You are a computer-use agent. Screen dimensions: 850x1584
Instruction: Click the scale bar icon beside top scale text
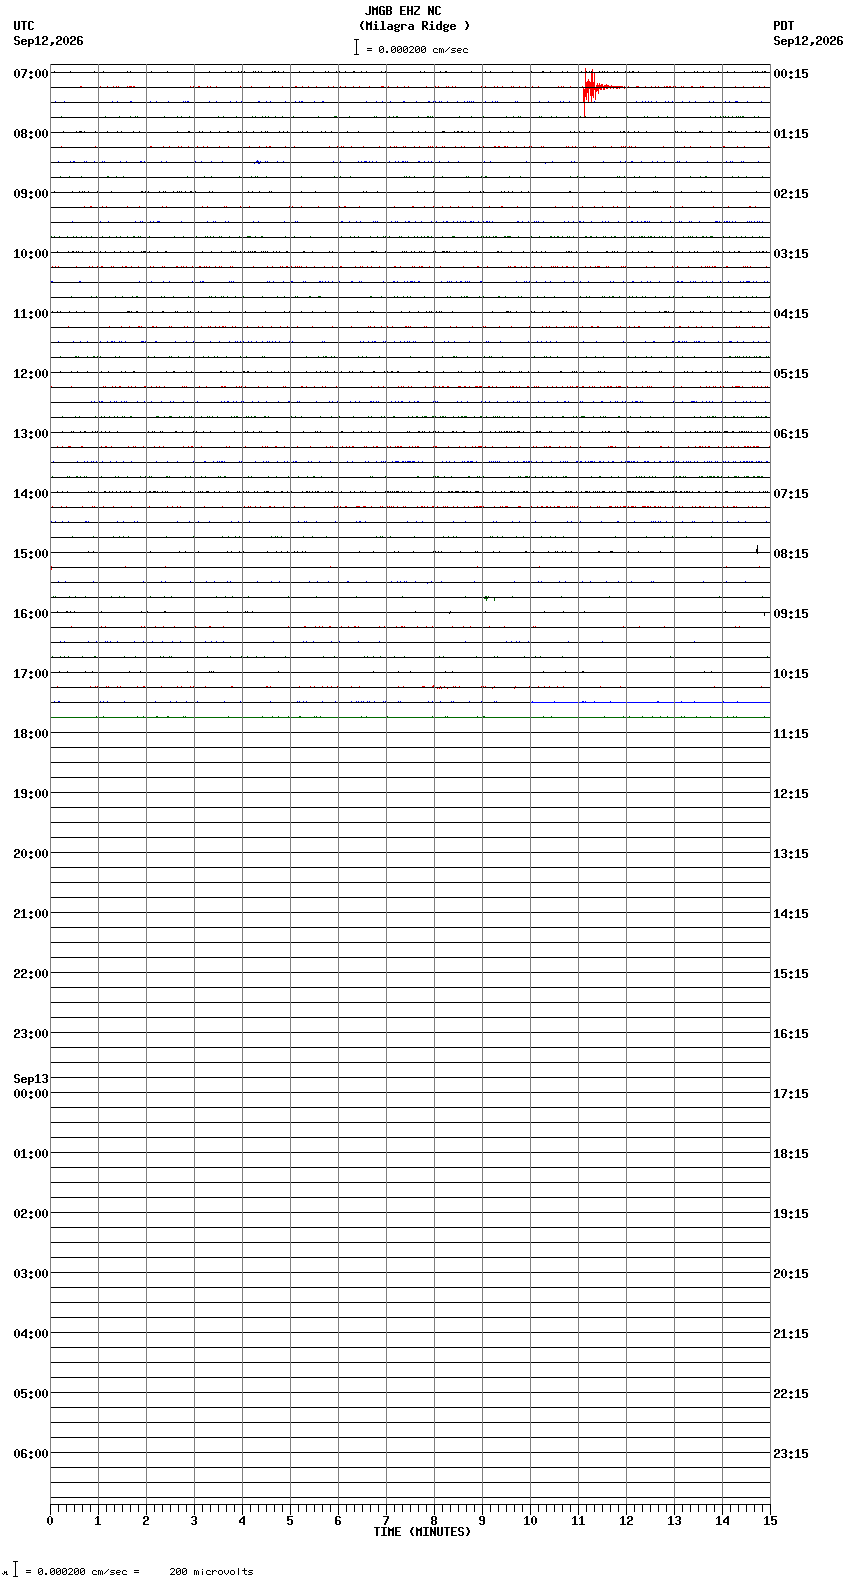[x=356, y=47]
